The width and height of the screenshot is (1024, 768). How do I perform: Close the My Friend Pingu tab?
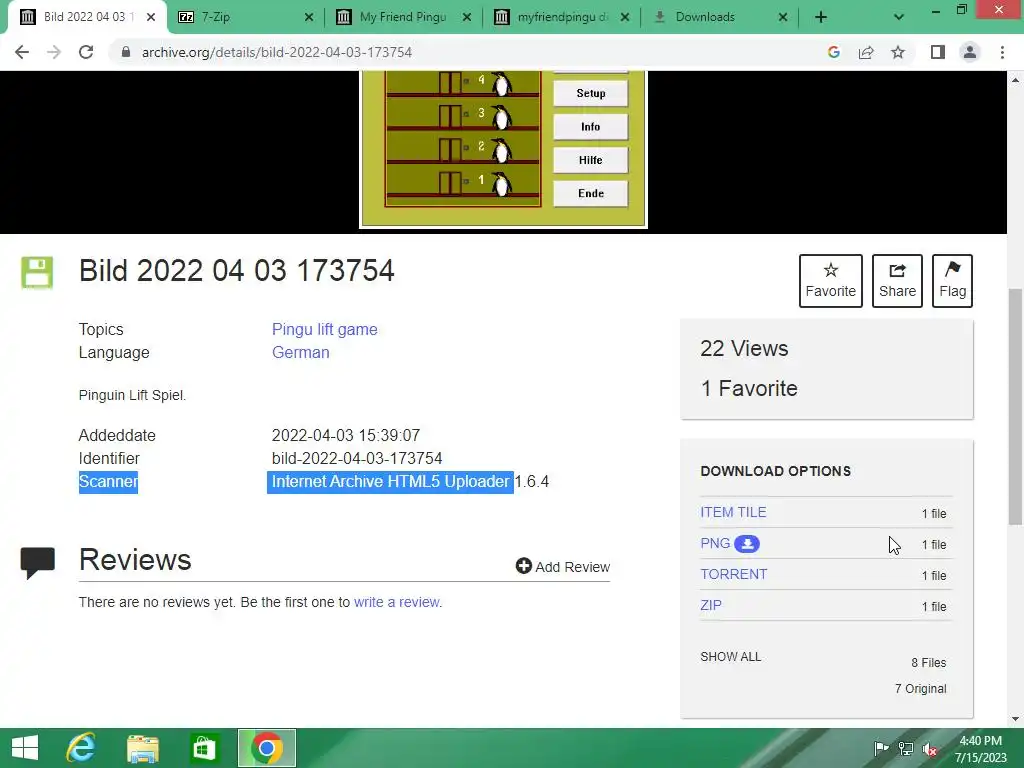tap(467, 17)
